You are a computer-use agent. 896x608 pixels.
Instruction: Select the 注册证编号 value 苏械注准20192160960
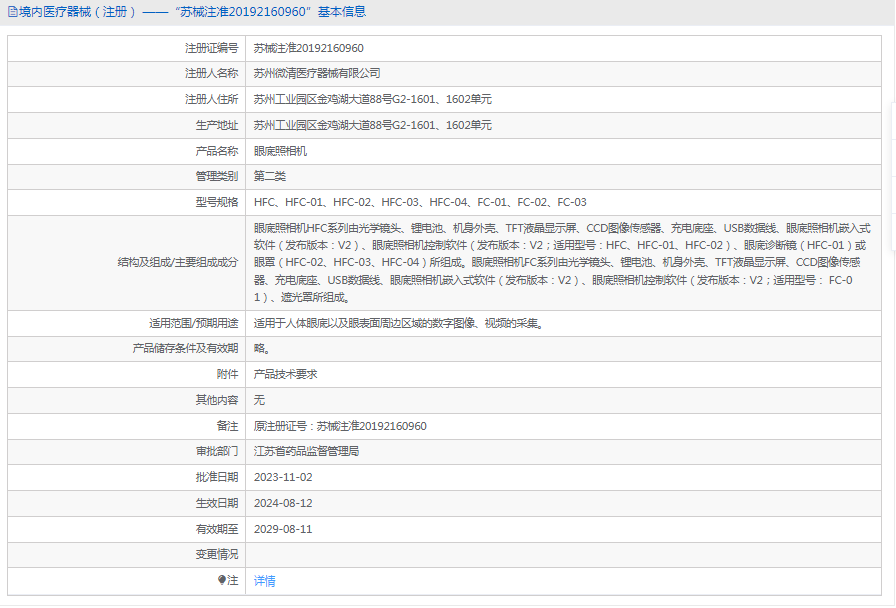coord(309,49)
